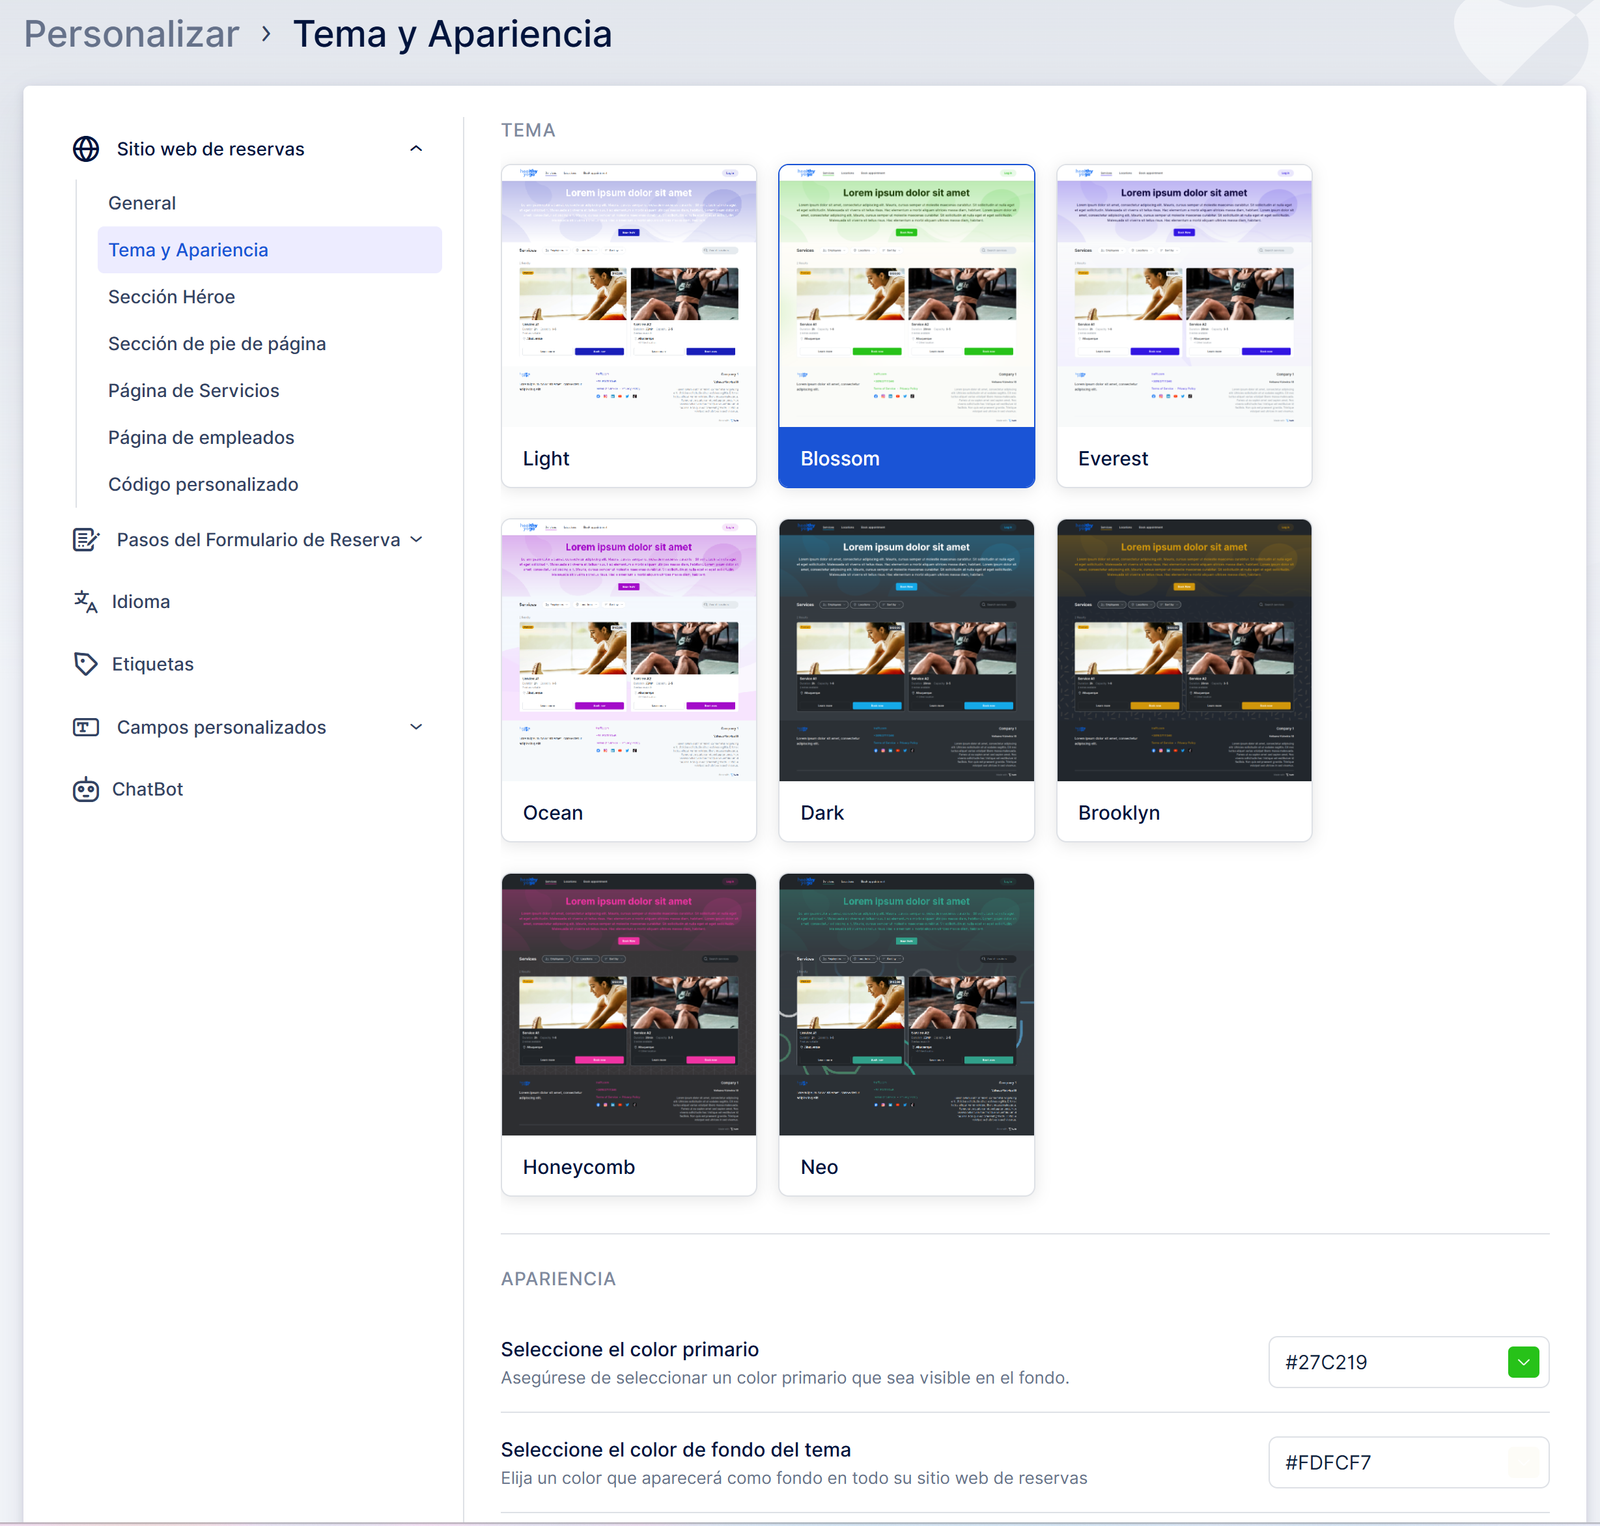The image size is (1600, 1526).
Task: Open Sección de pie de página
Action: tap(217, 344)
